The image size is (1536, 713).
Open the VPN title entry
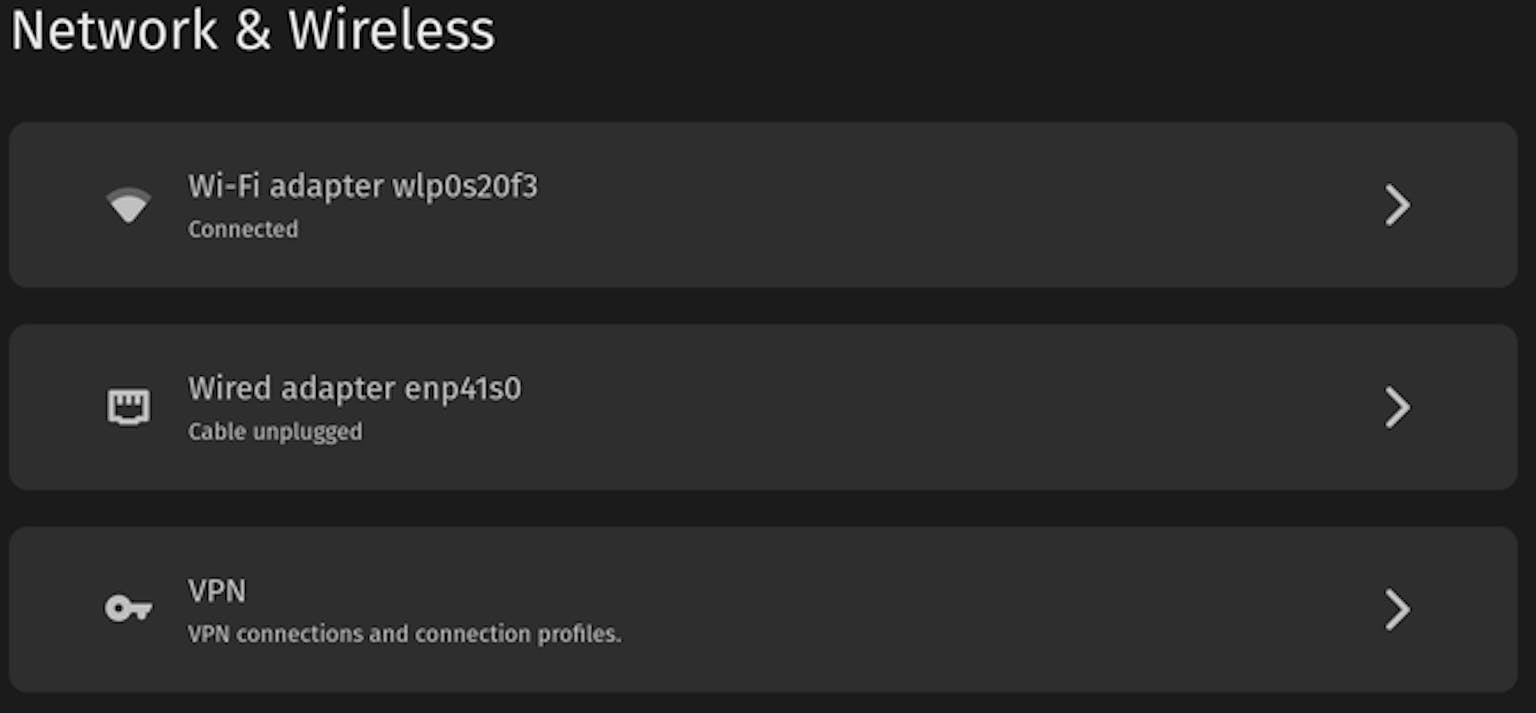217,591
